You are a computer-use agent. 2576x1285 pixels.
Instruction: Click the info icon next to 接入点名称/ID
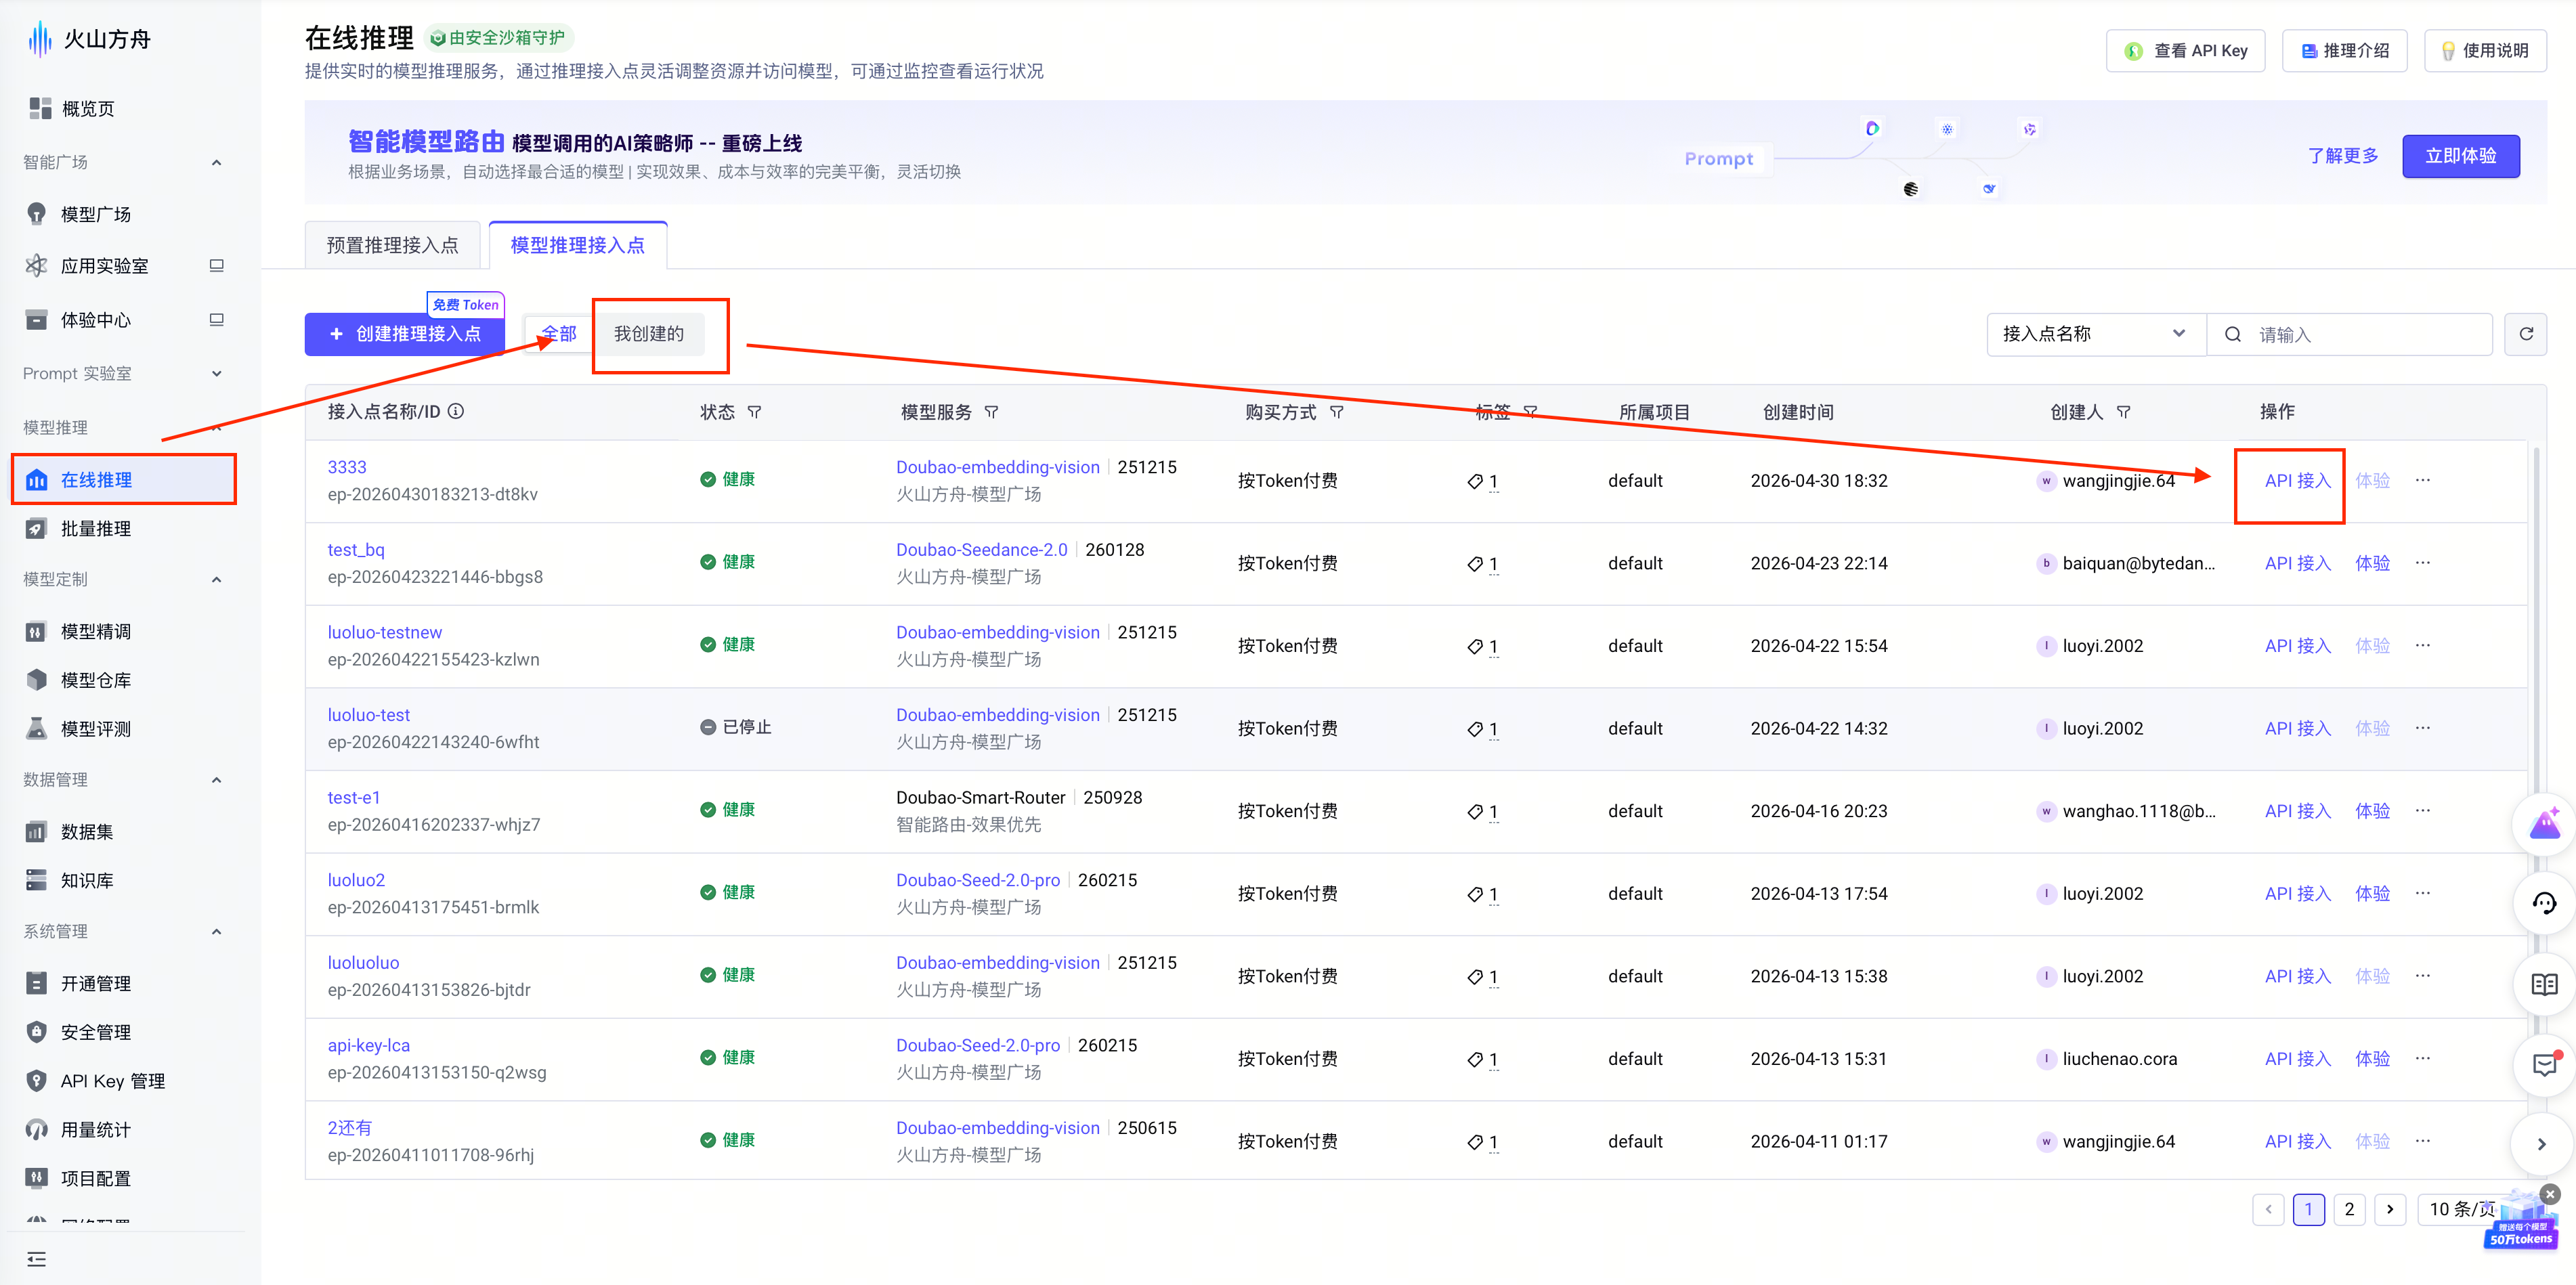(456, 411)
